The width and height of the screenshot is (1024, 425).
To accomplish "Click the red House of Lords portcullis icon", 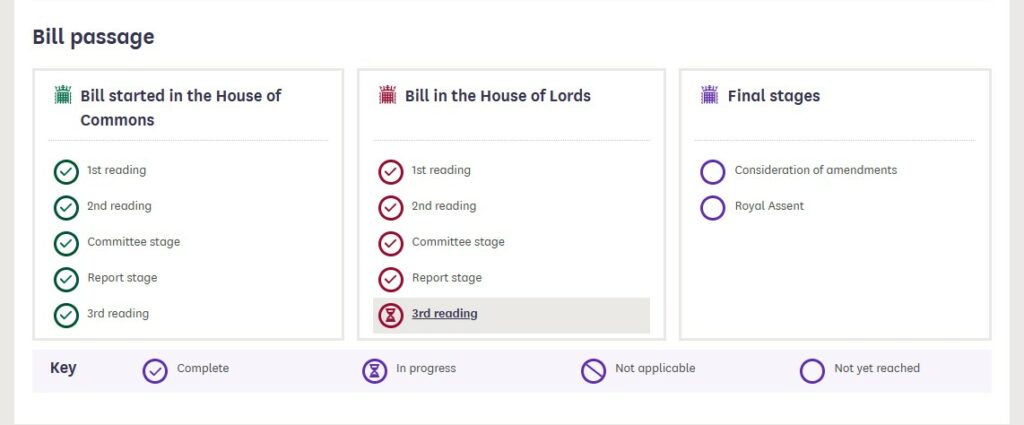I will point(387,95).
